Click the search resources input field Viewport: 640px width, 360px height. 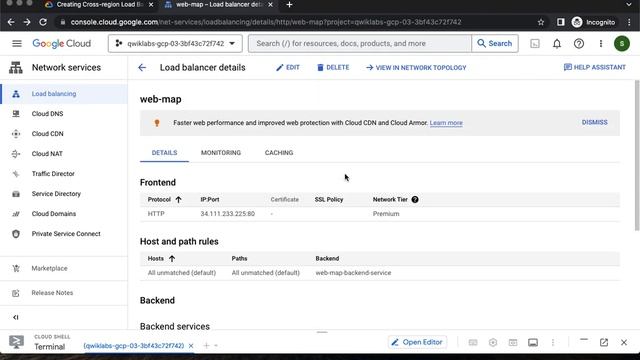coord(360,43)
